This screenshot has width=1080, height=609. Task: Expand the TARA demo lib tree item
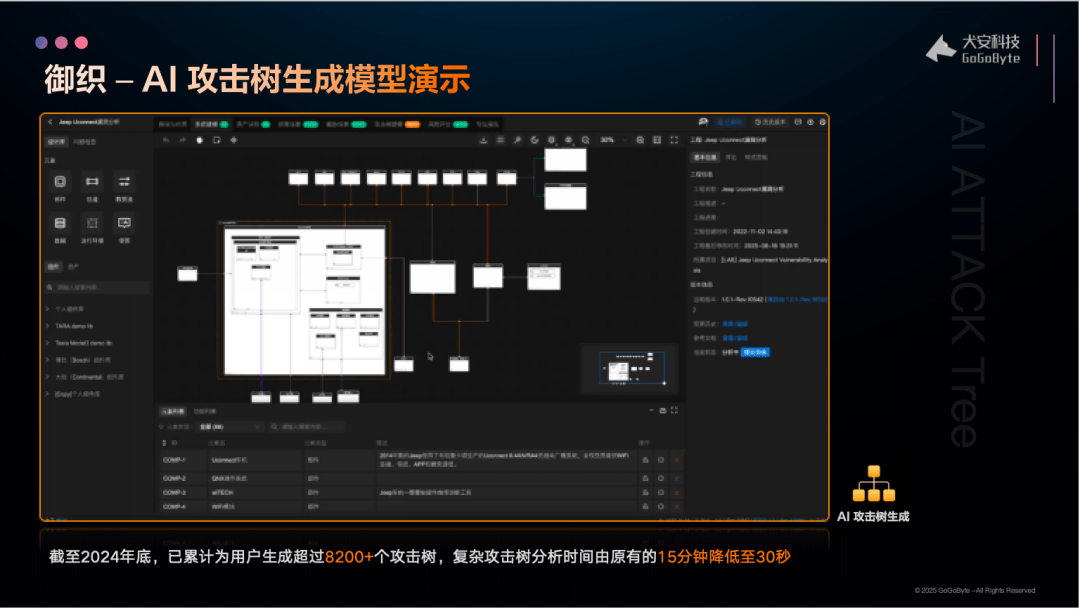coord(48,326)
